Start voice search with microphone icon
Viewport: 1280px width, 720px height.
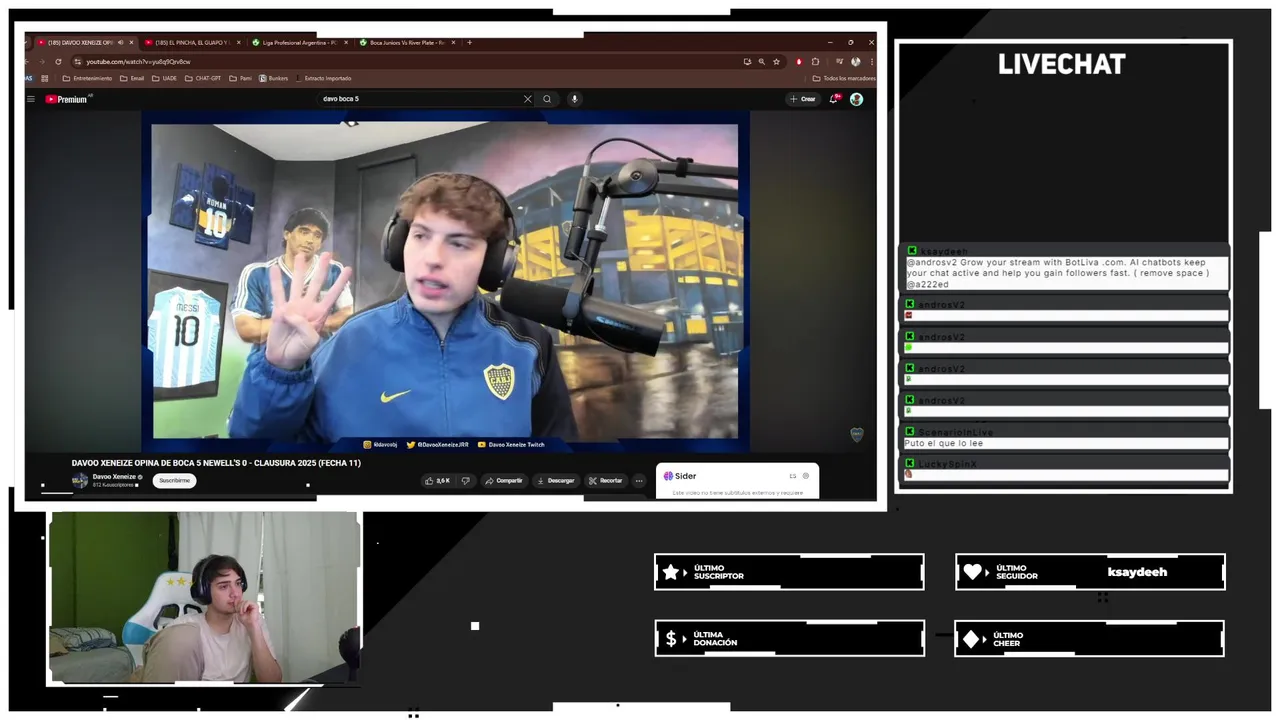point(574,99)
